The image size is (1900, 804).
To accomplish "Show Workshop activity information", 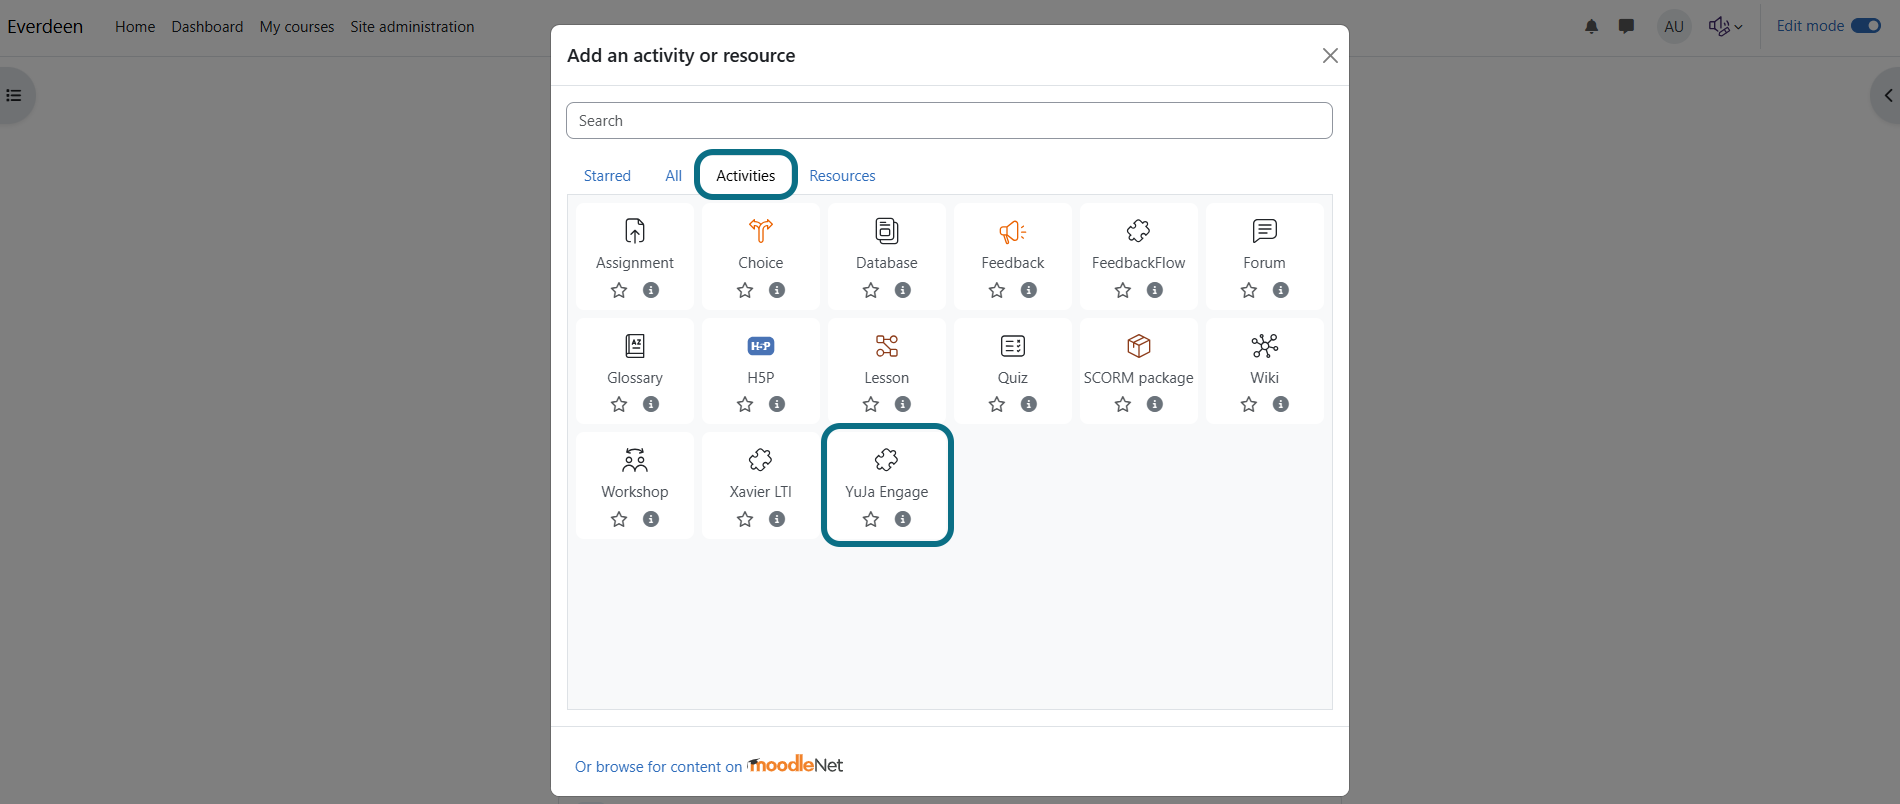I will (x=651, y=519).
